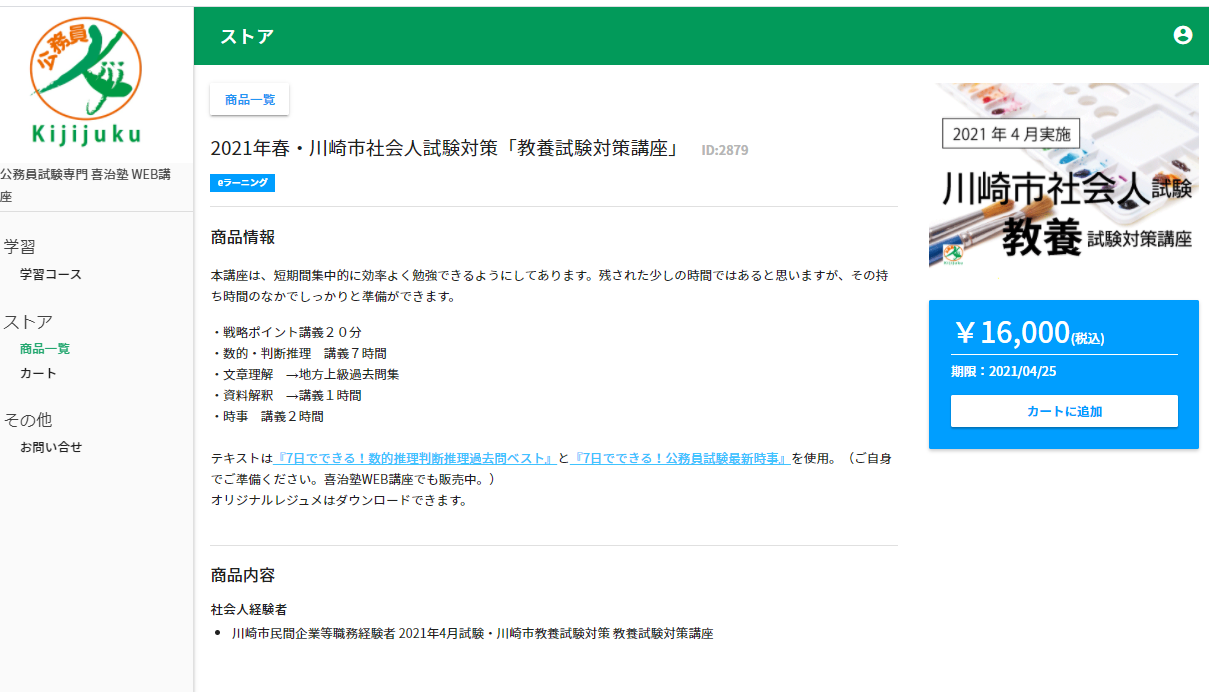Click the ID:2879 label
The height and width of the screenshot is (692, 1209).
click(725, 150)
